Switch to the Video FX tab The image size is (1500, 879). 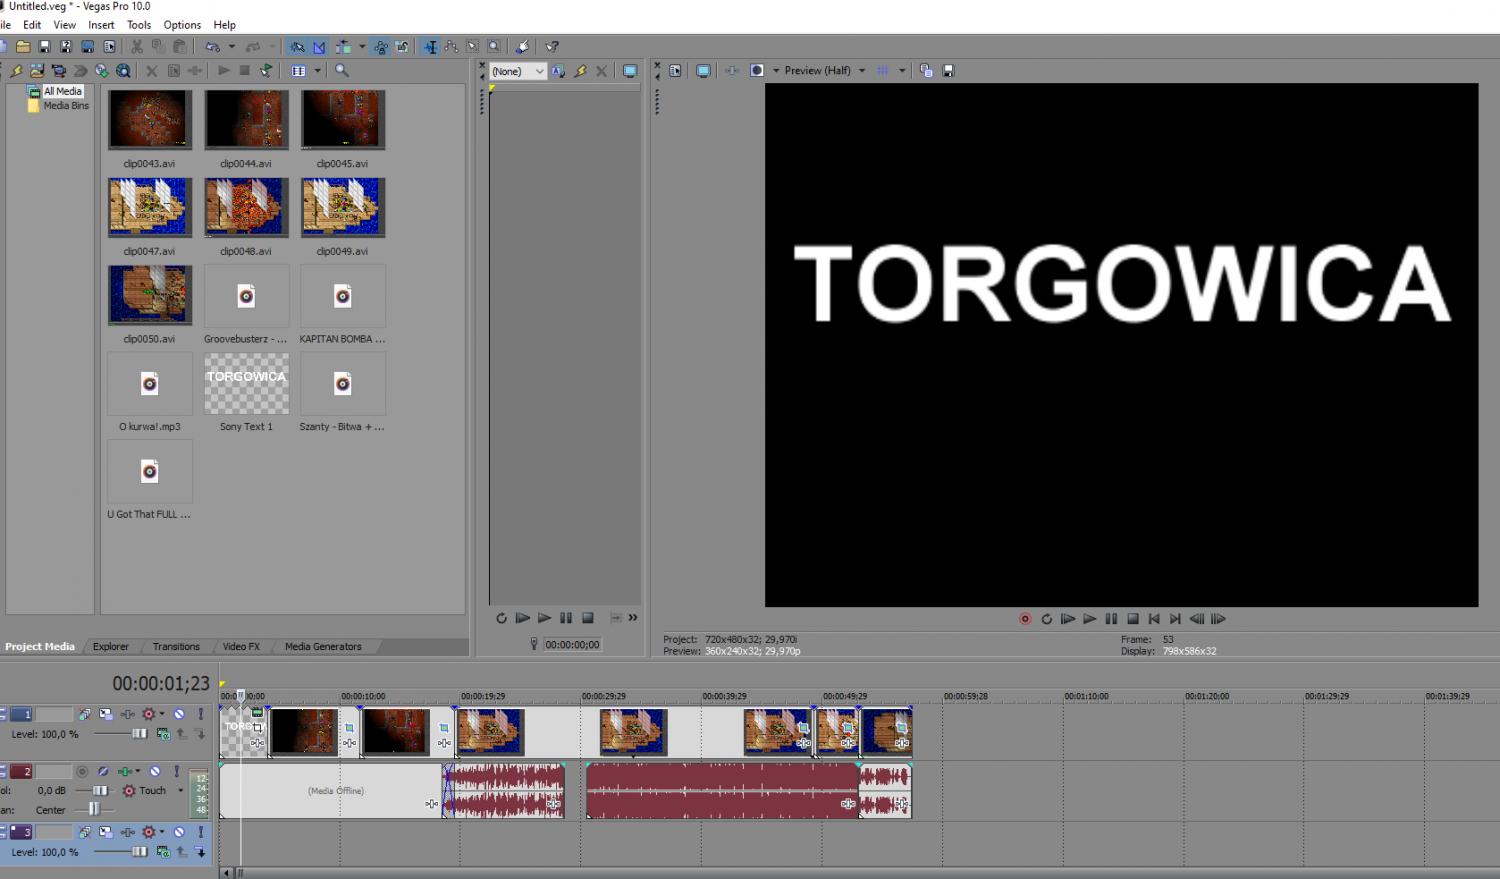click(x=241, y=646)
